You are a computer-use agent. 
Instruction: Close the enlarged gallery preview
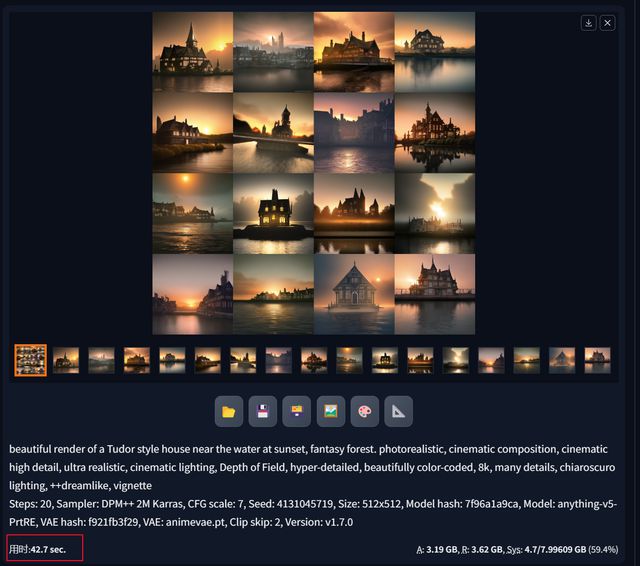[x=607, y=23]
